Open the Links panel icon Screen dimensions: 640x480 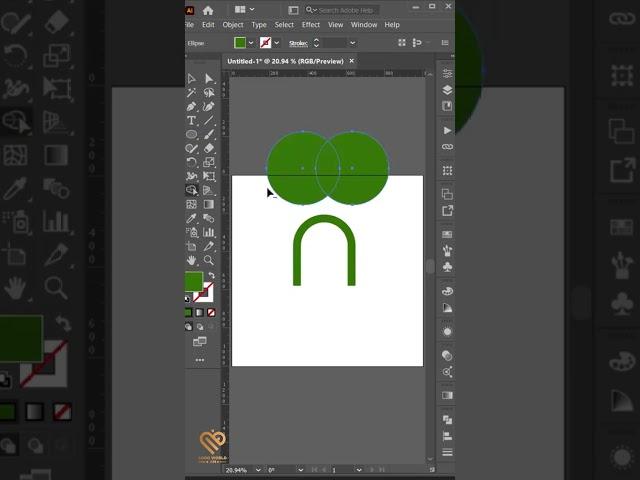[447, 147]
